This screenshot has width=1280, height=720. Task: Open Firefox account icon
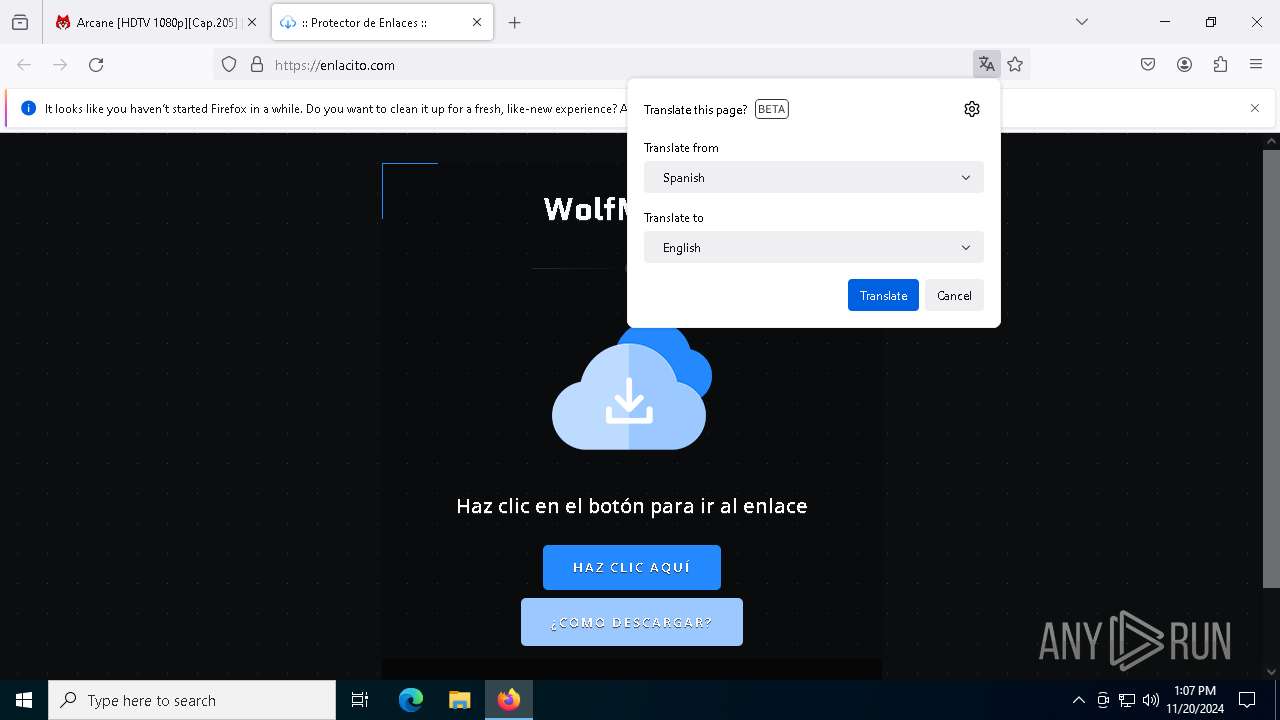[1184, 65]
